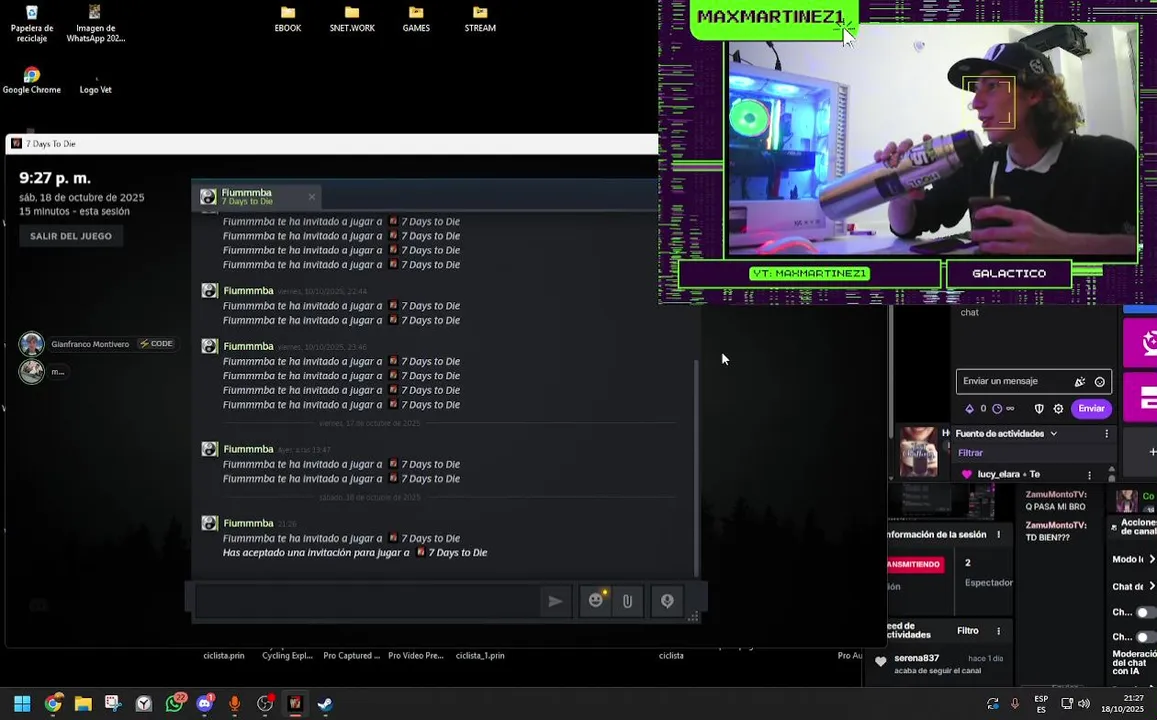Open the Papelera de reciclaje desktop icon
The height and width of the screenshot is (720, 1157).
tap(32, 23)
